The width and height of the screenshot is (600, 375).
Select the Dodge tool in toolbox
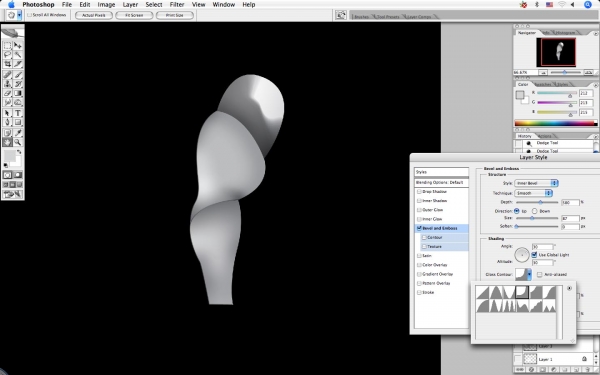[18, 102]
